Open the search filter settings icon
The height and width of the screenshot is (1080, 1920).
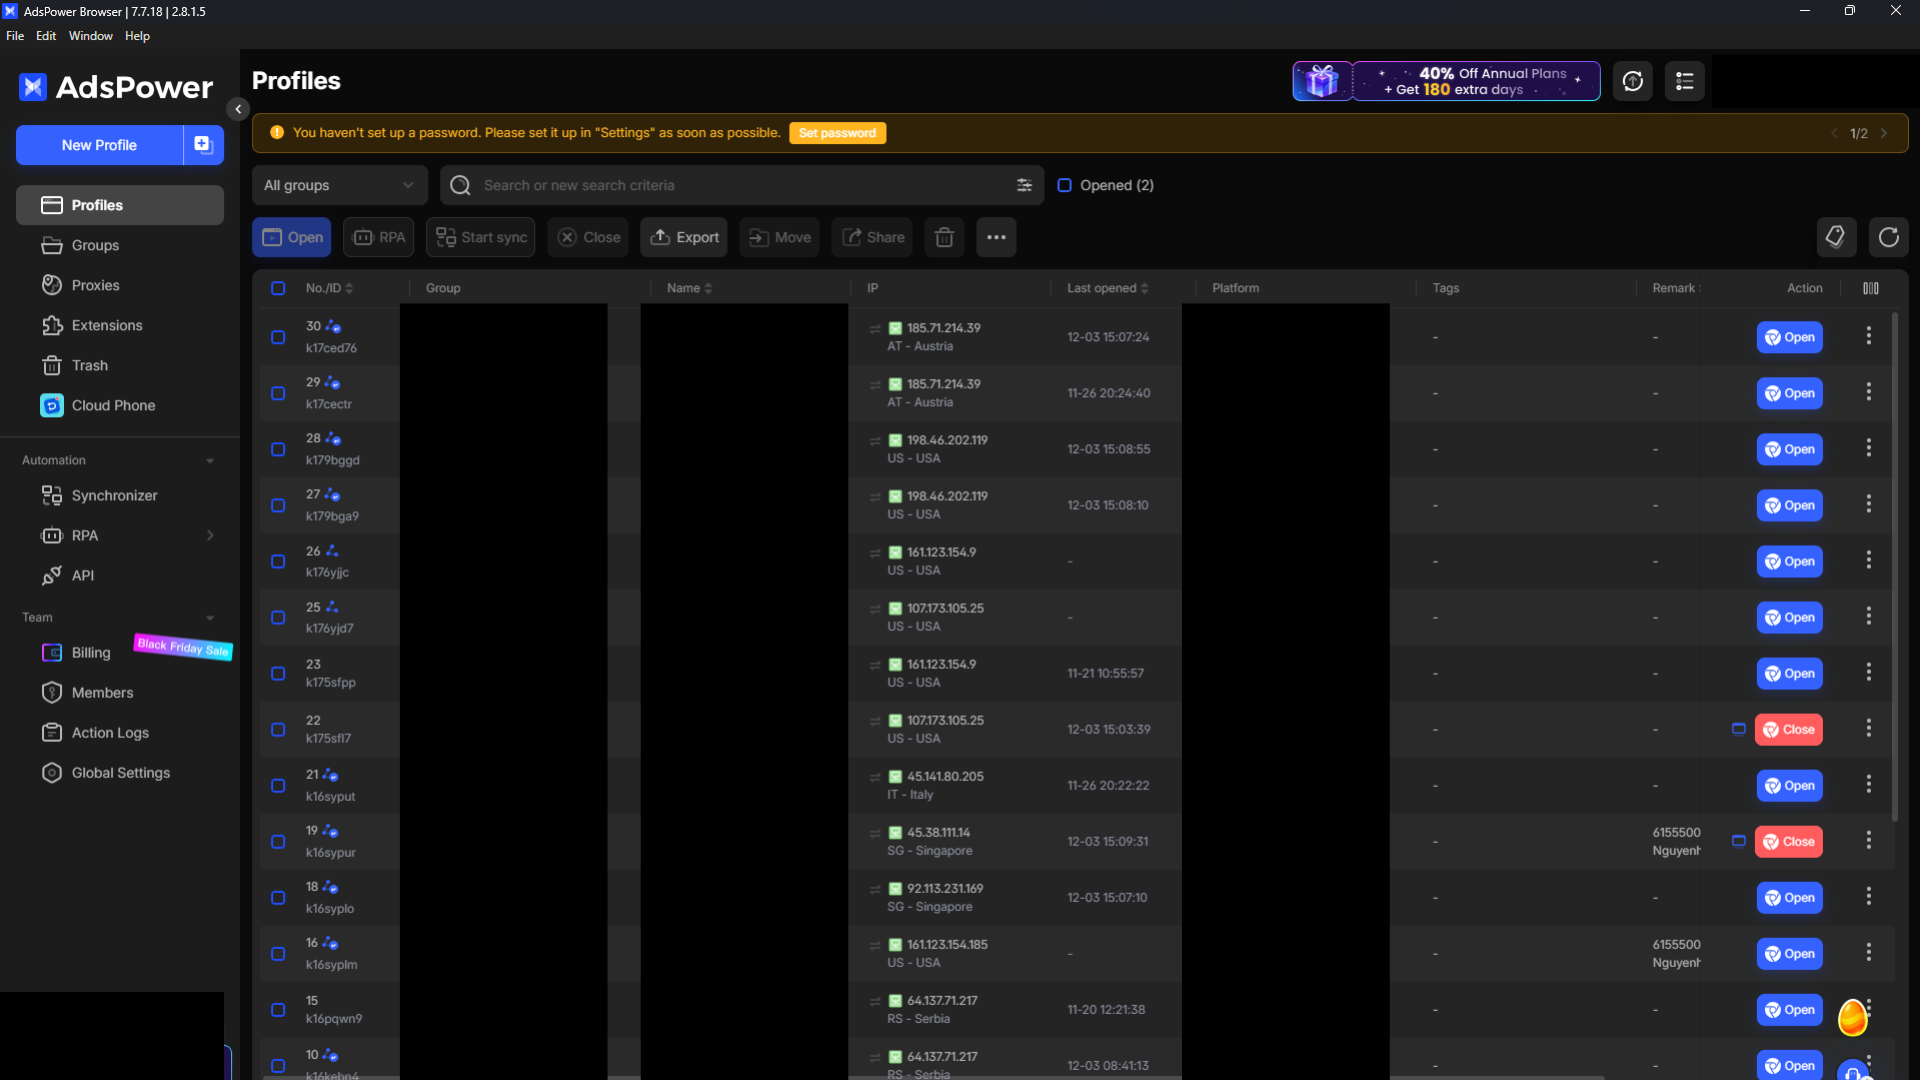click(1024, 185)
